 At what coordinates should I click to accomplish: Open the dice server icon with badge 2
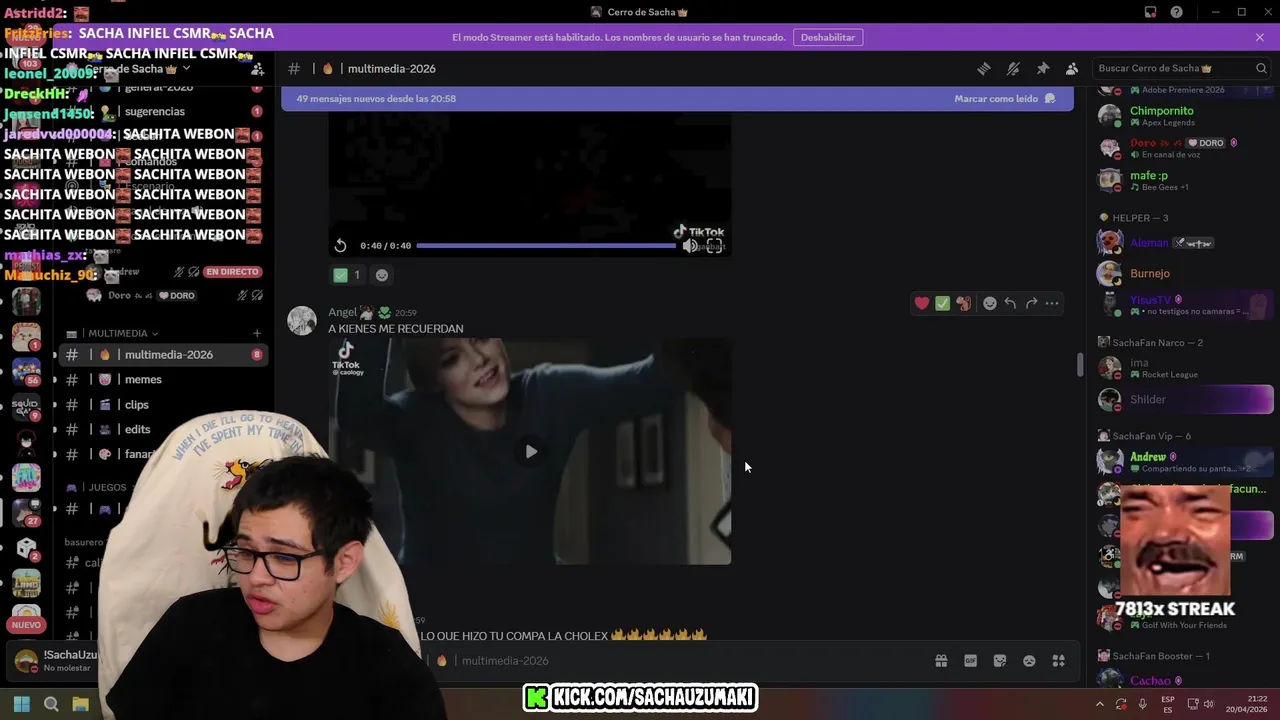coord(26,547)
